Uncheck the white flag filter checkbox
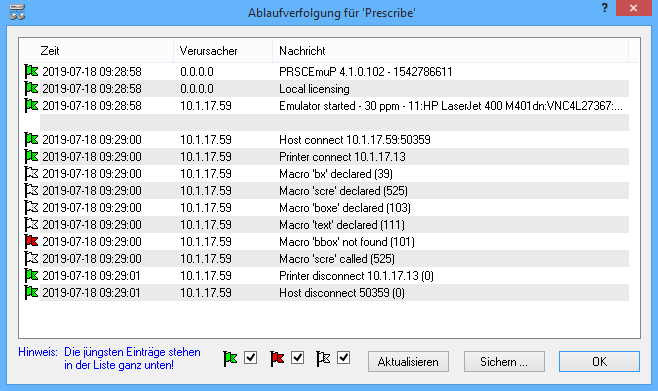The width and height of the screenshot is (658, 391). point(343,358)
